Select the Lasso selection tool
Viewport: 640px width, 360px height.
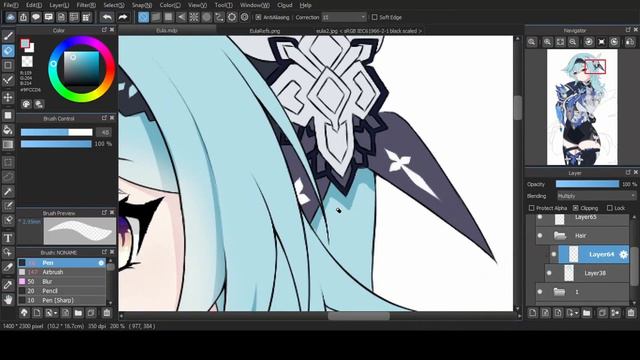point(8,177)
